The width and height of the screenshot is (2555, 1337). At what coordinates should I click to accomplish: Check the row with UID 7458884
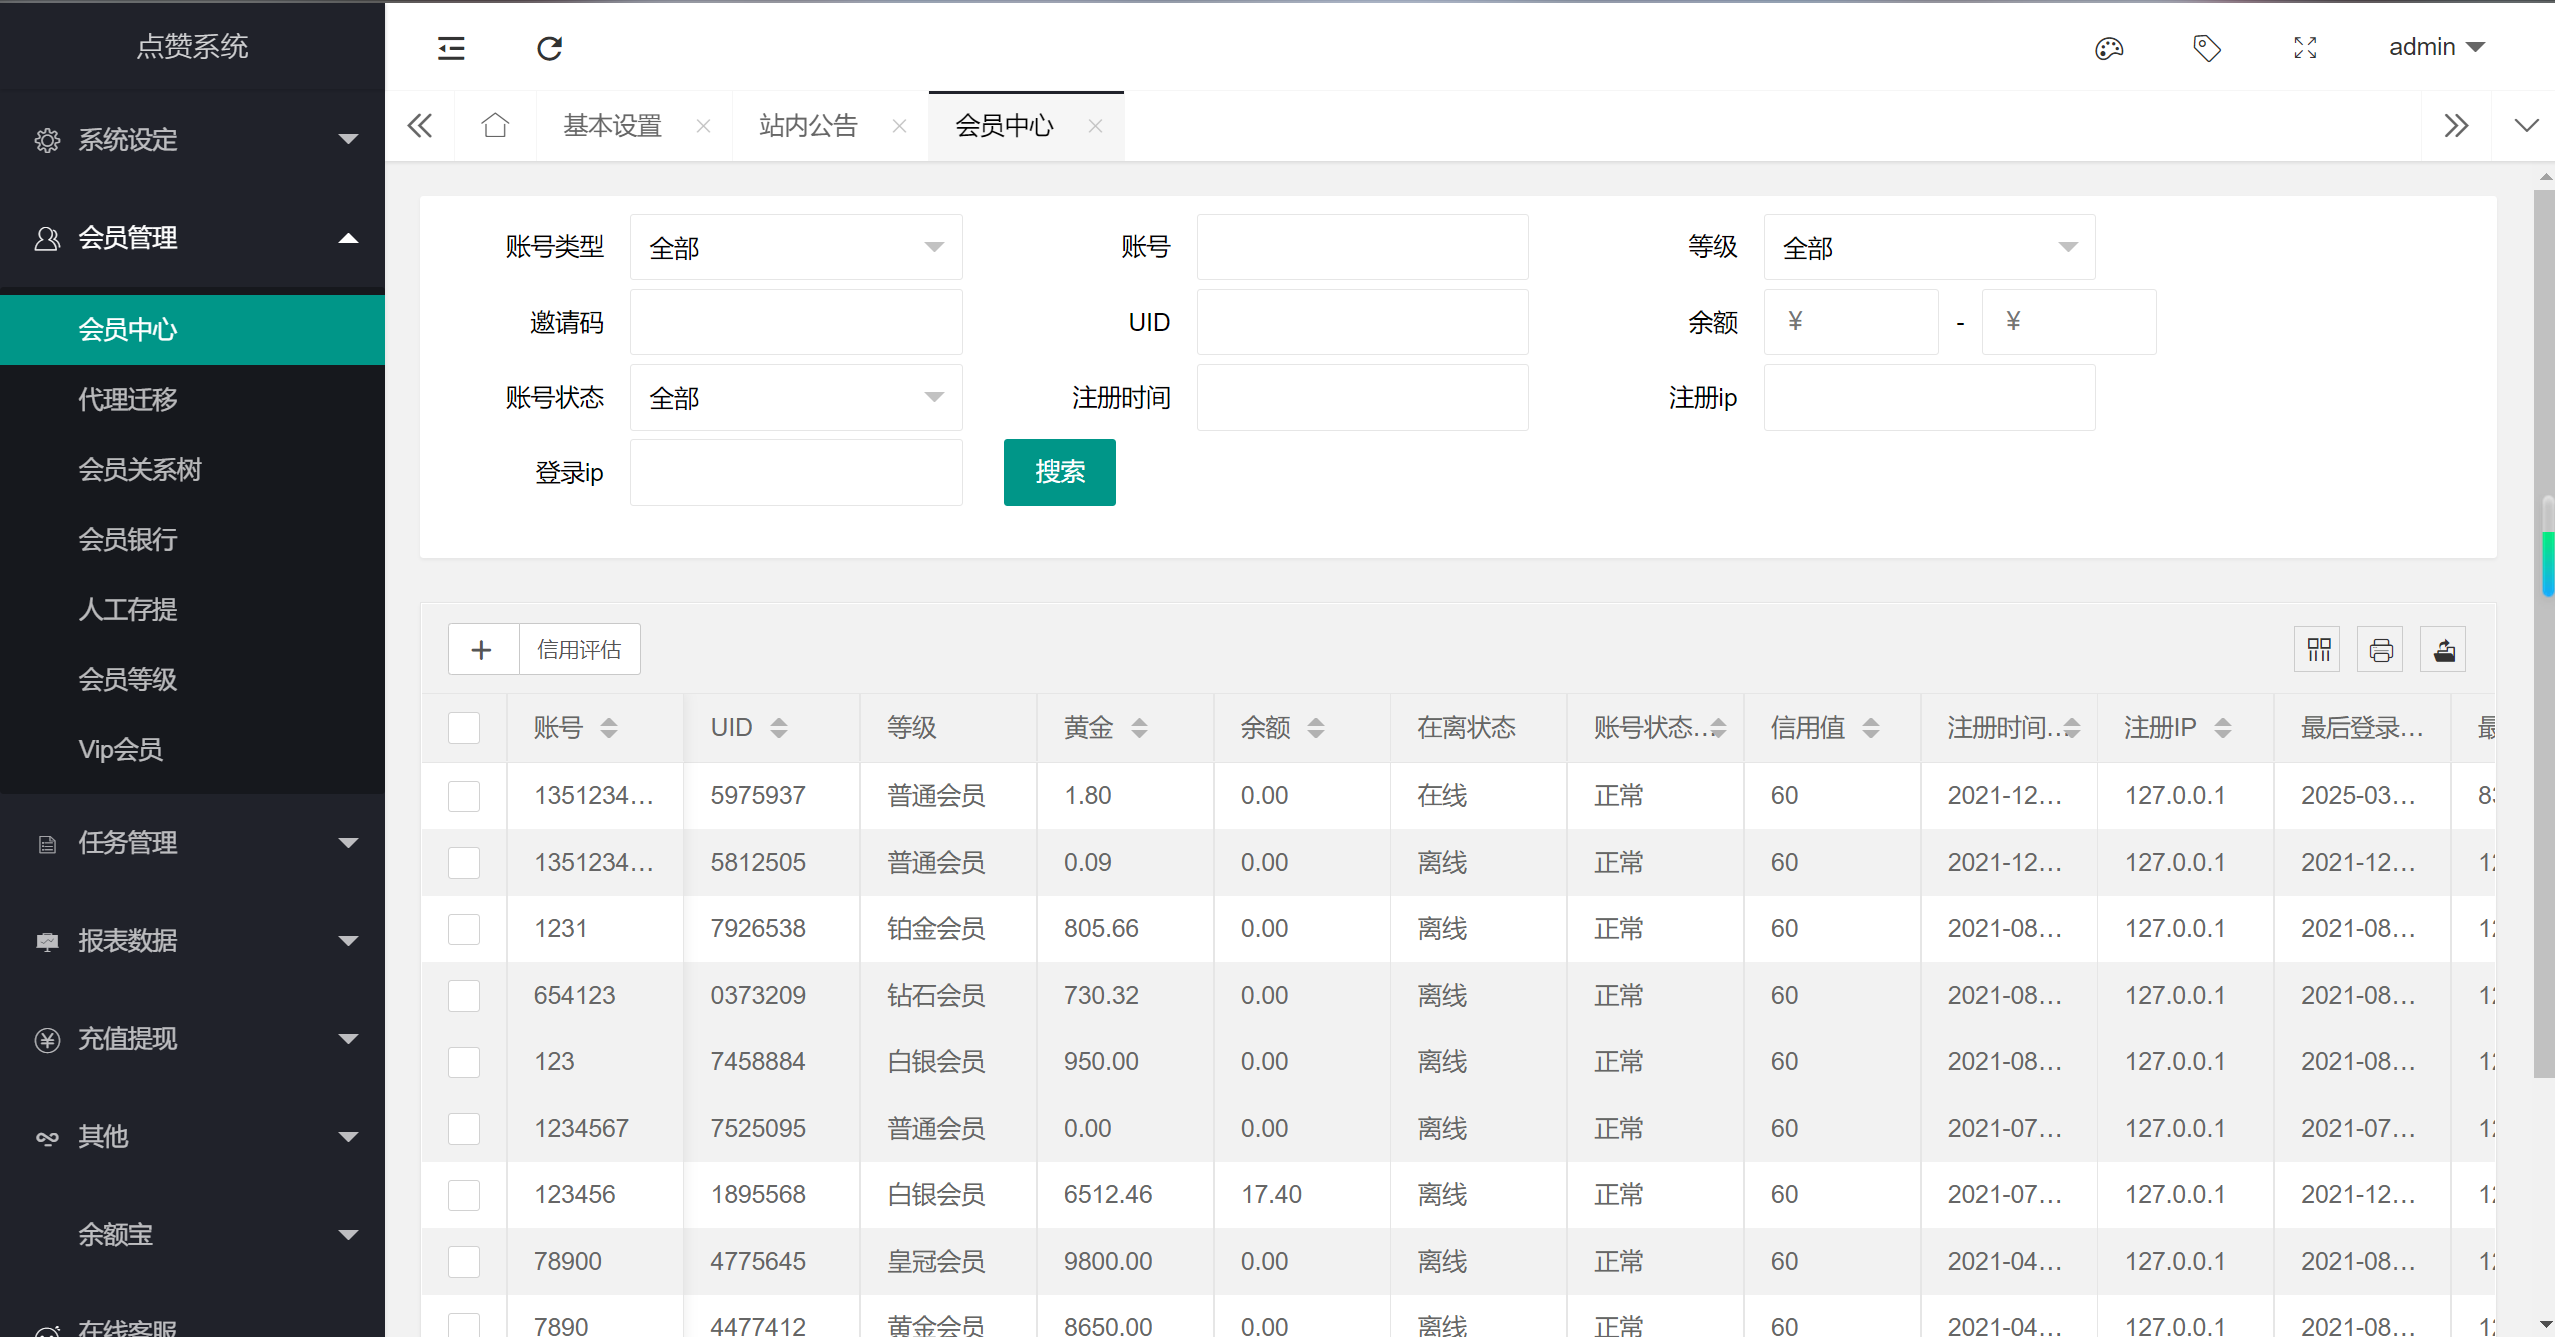pyautogui.click(x=464, y=1062)
